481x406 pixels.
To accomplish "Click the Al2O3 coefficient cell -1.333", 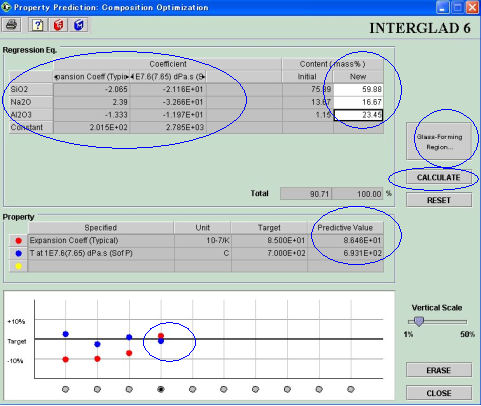I will (x=92, y=115).
